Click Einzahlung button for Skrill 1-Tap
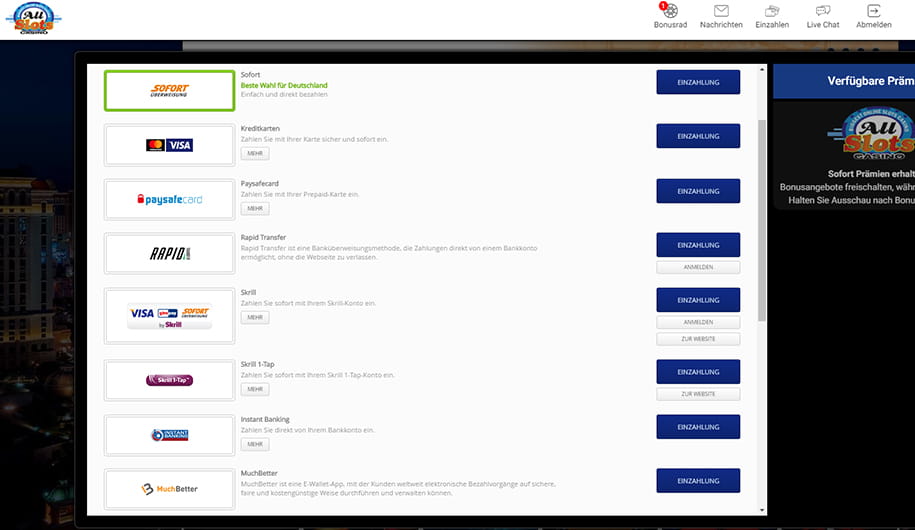This screenshot has width=915, height=530. (698, 372)
